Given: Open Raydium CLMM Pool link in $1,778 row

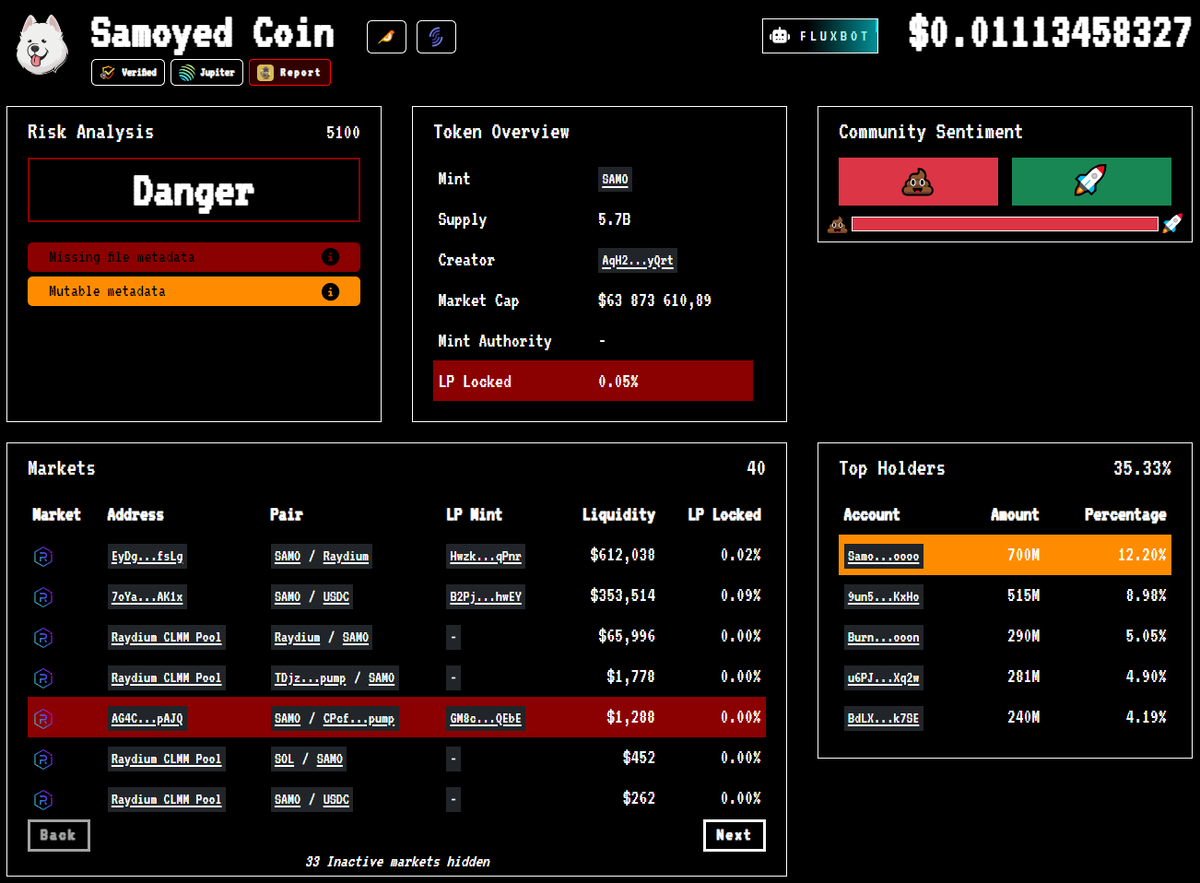Looking at the screenshot, I should [166, 678].
